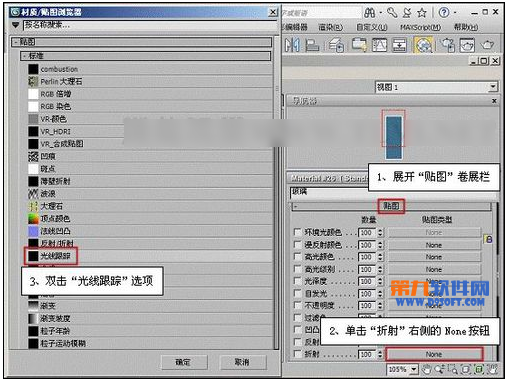Click the blue help question mark icon
Image resolution: width=505 pixels, height=379 pixels.
[x=444, y=13]
